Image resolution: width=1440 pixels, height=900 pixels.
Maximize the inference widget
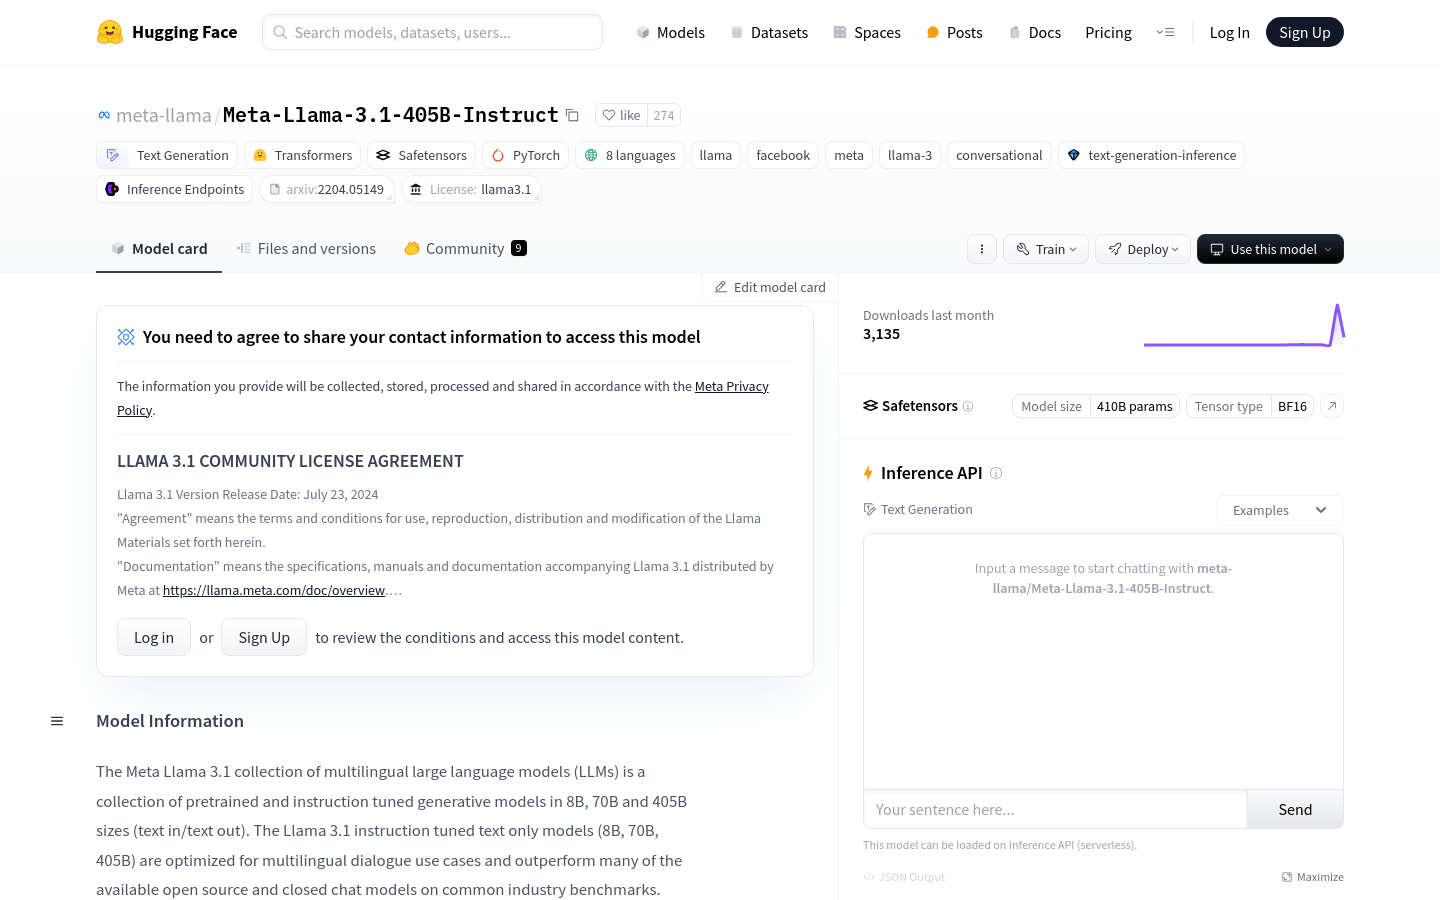1313,877
